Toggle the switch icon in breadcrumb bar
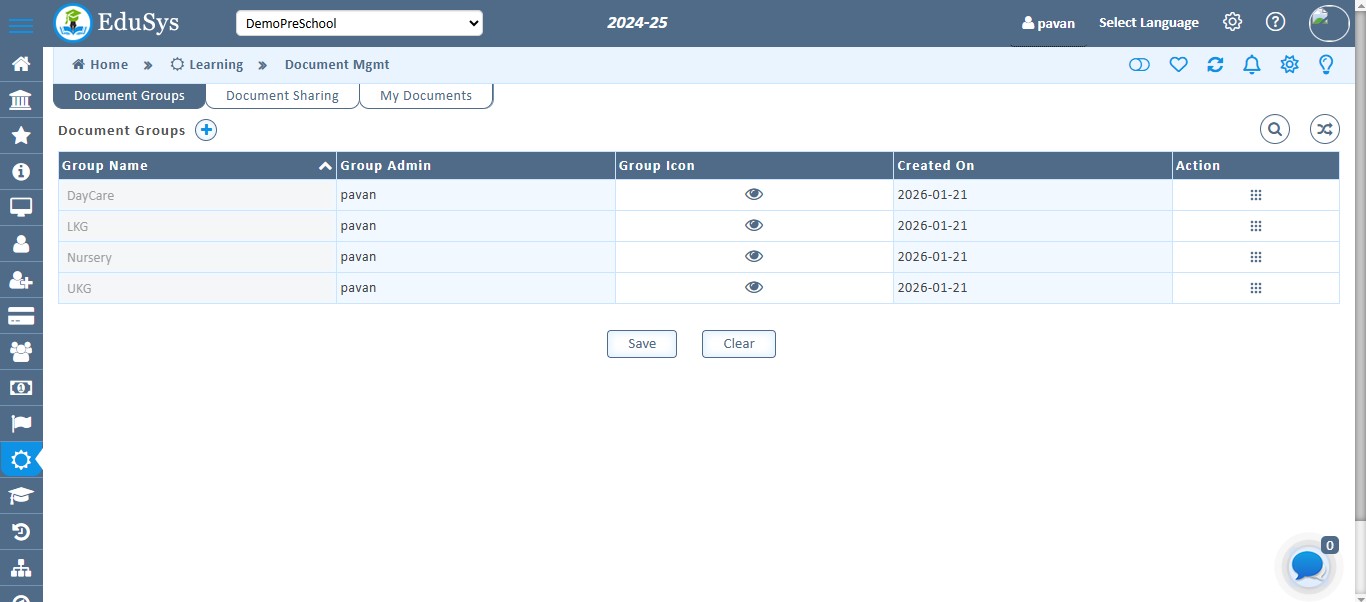This screenshot has width=1366, height=602. [x=1139, y=65]
